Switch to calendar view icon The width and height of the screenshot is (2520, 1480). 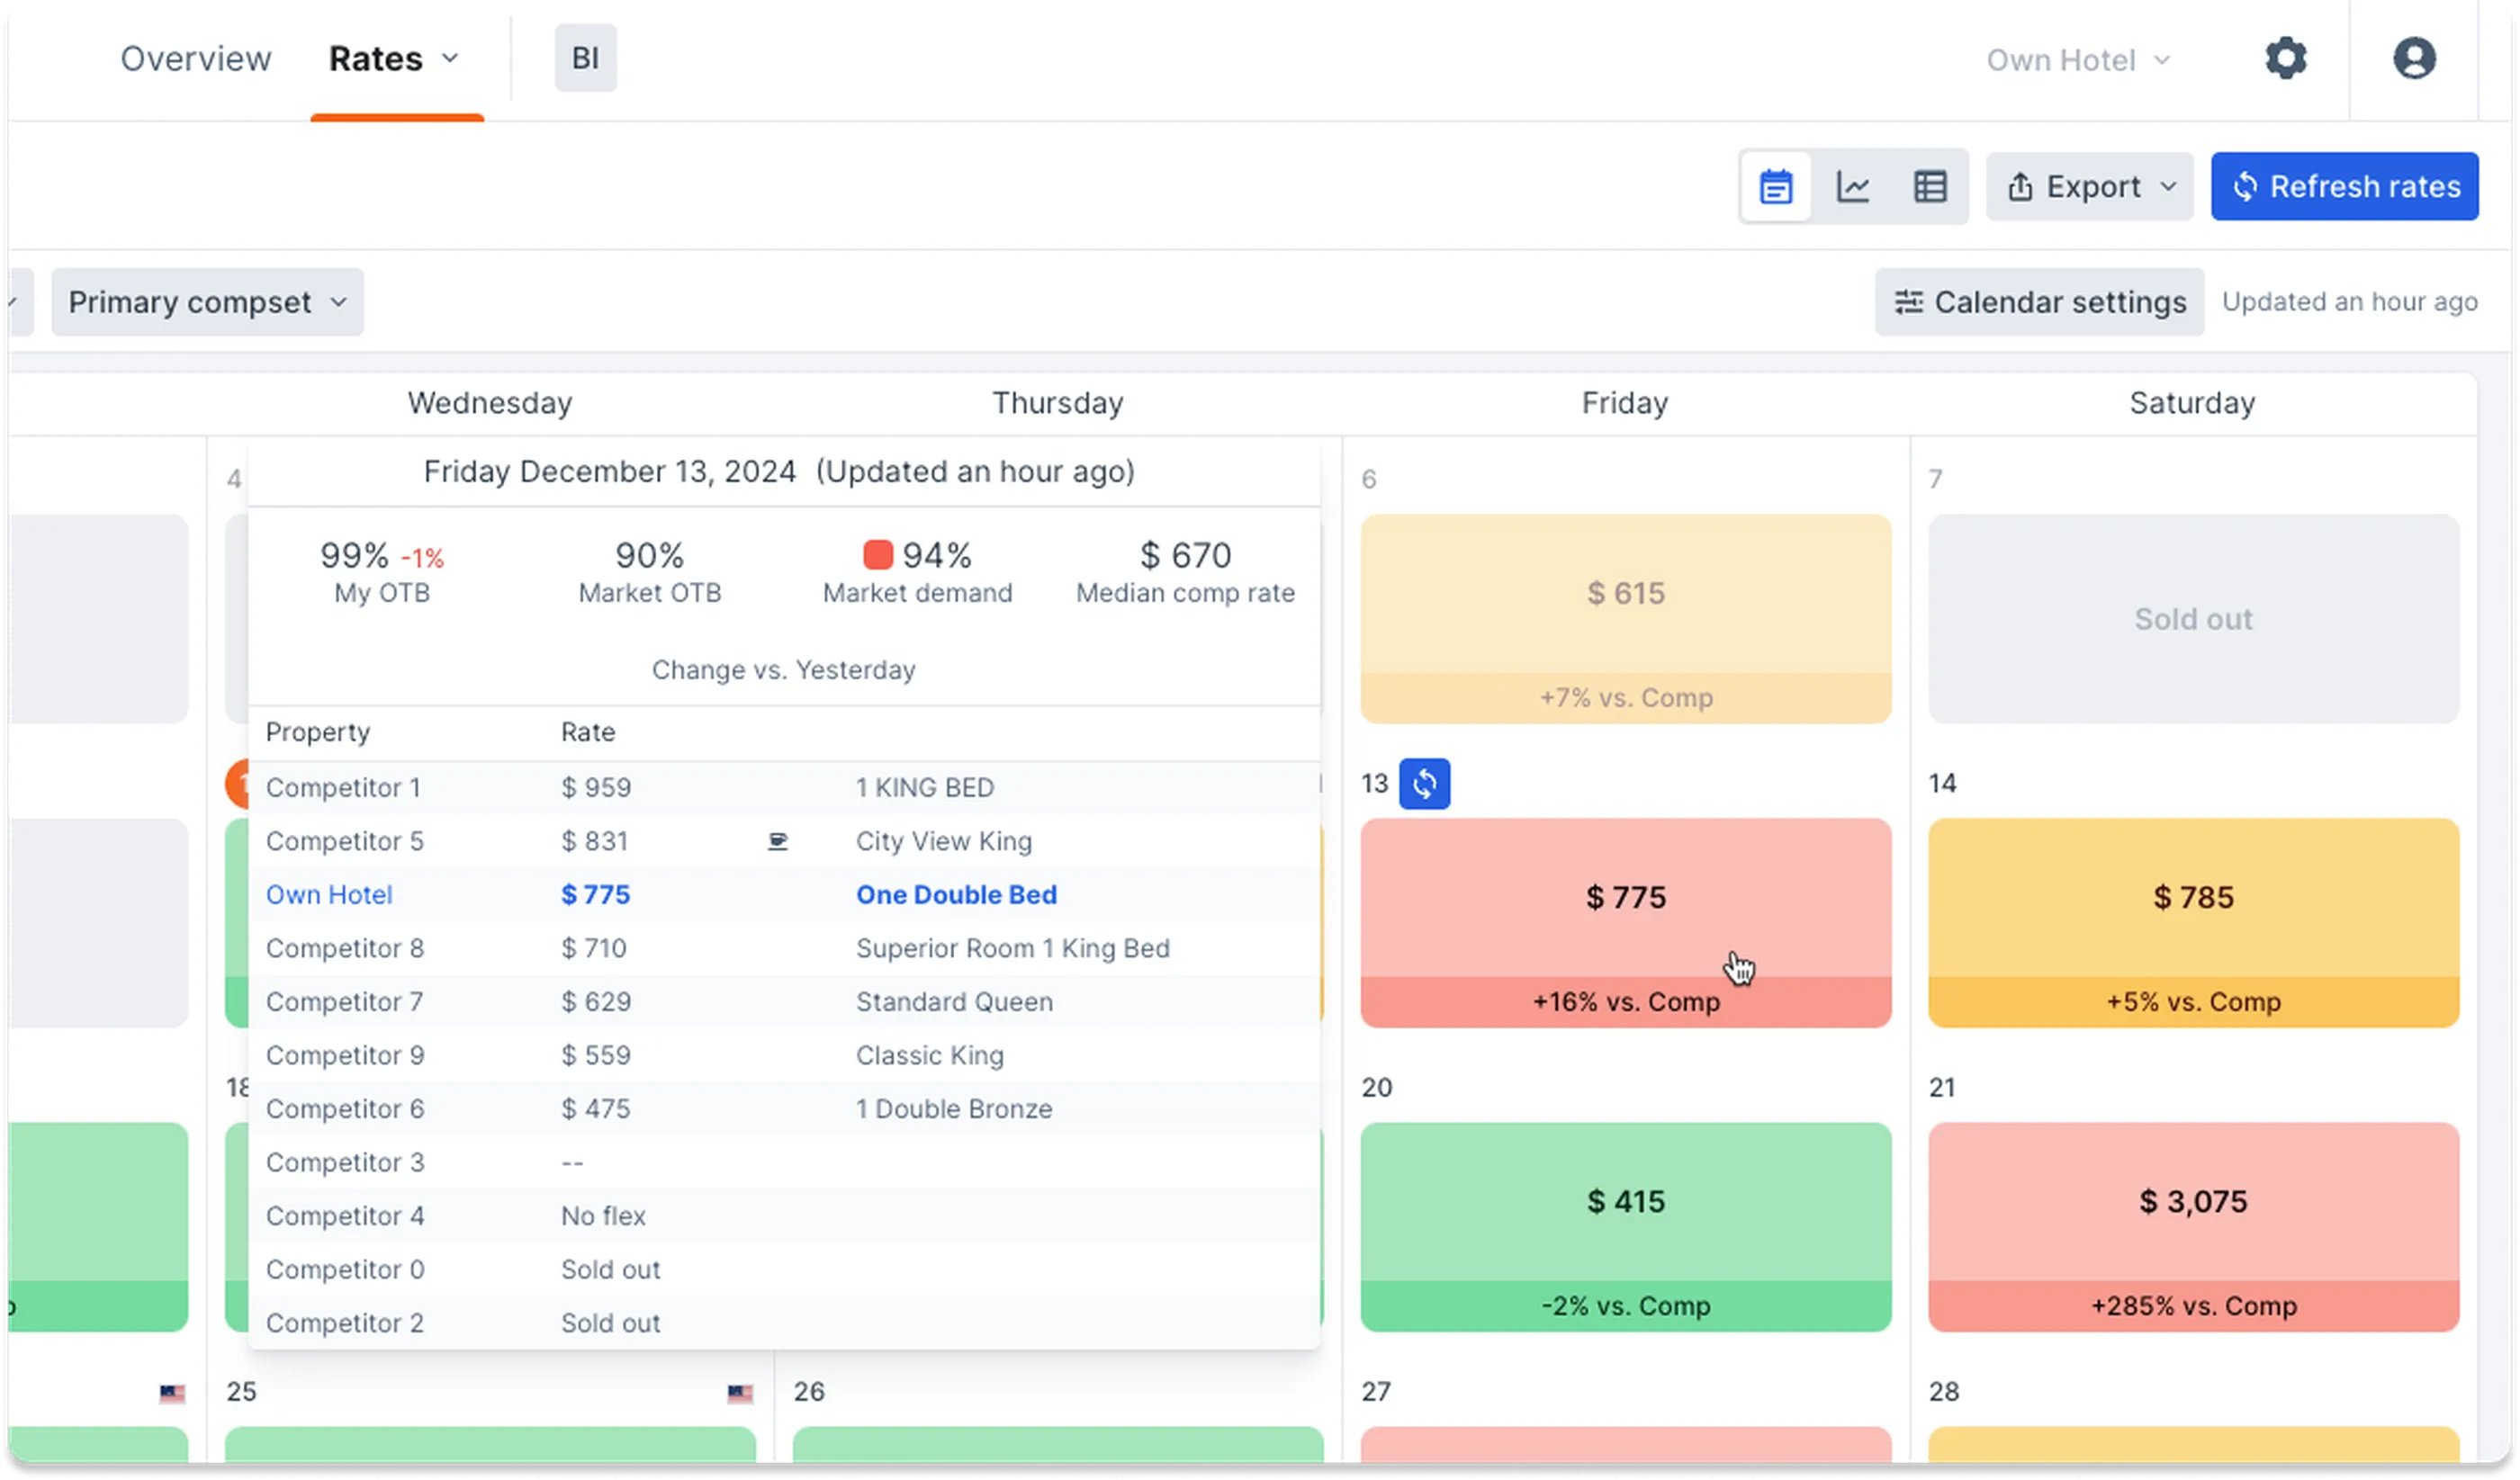[1775, 187]
